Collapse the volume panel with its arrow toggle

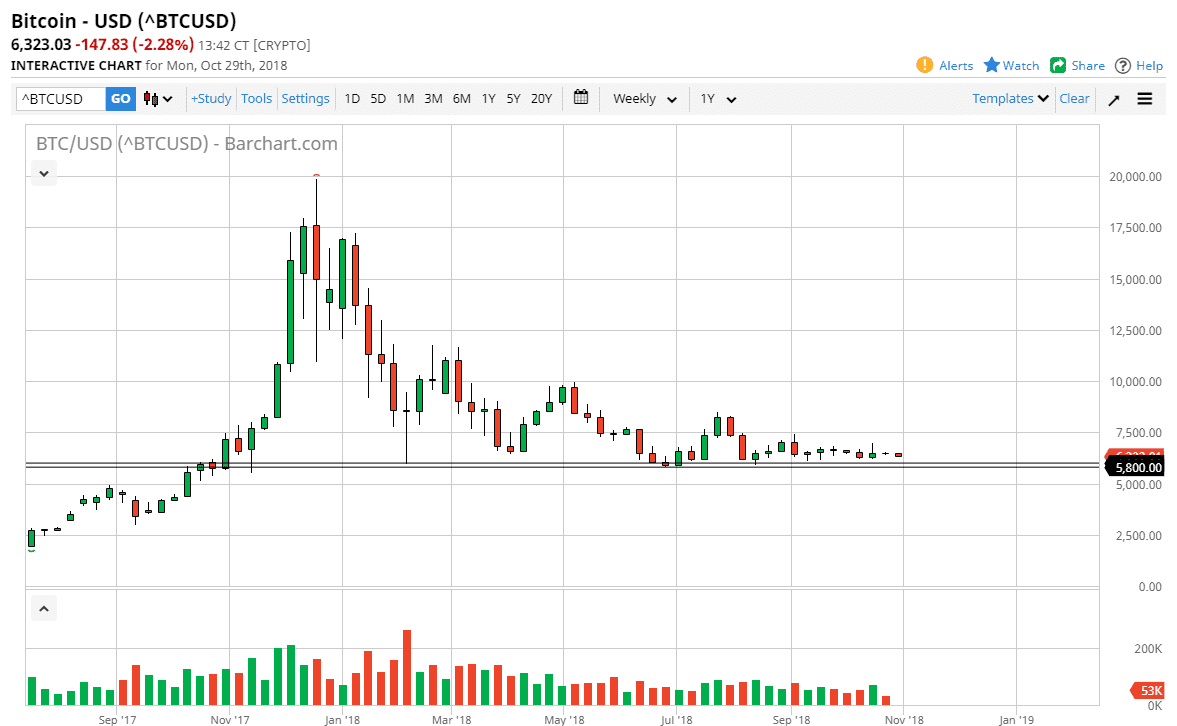coord(43,607)
